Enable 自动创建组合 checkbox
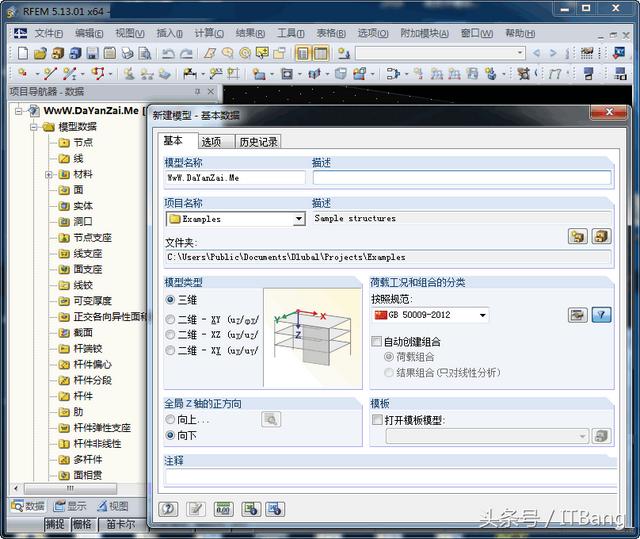 376,342
